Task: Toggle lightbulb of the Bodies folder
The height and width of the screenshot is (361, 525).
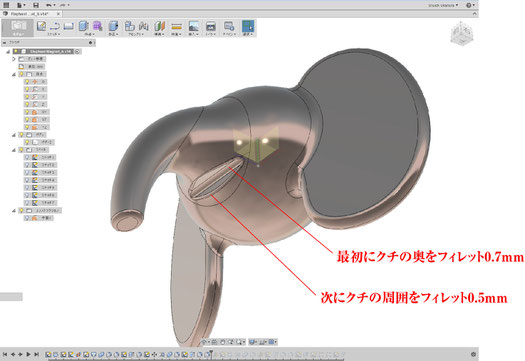Action: [21, 135]
